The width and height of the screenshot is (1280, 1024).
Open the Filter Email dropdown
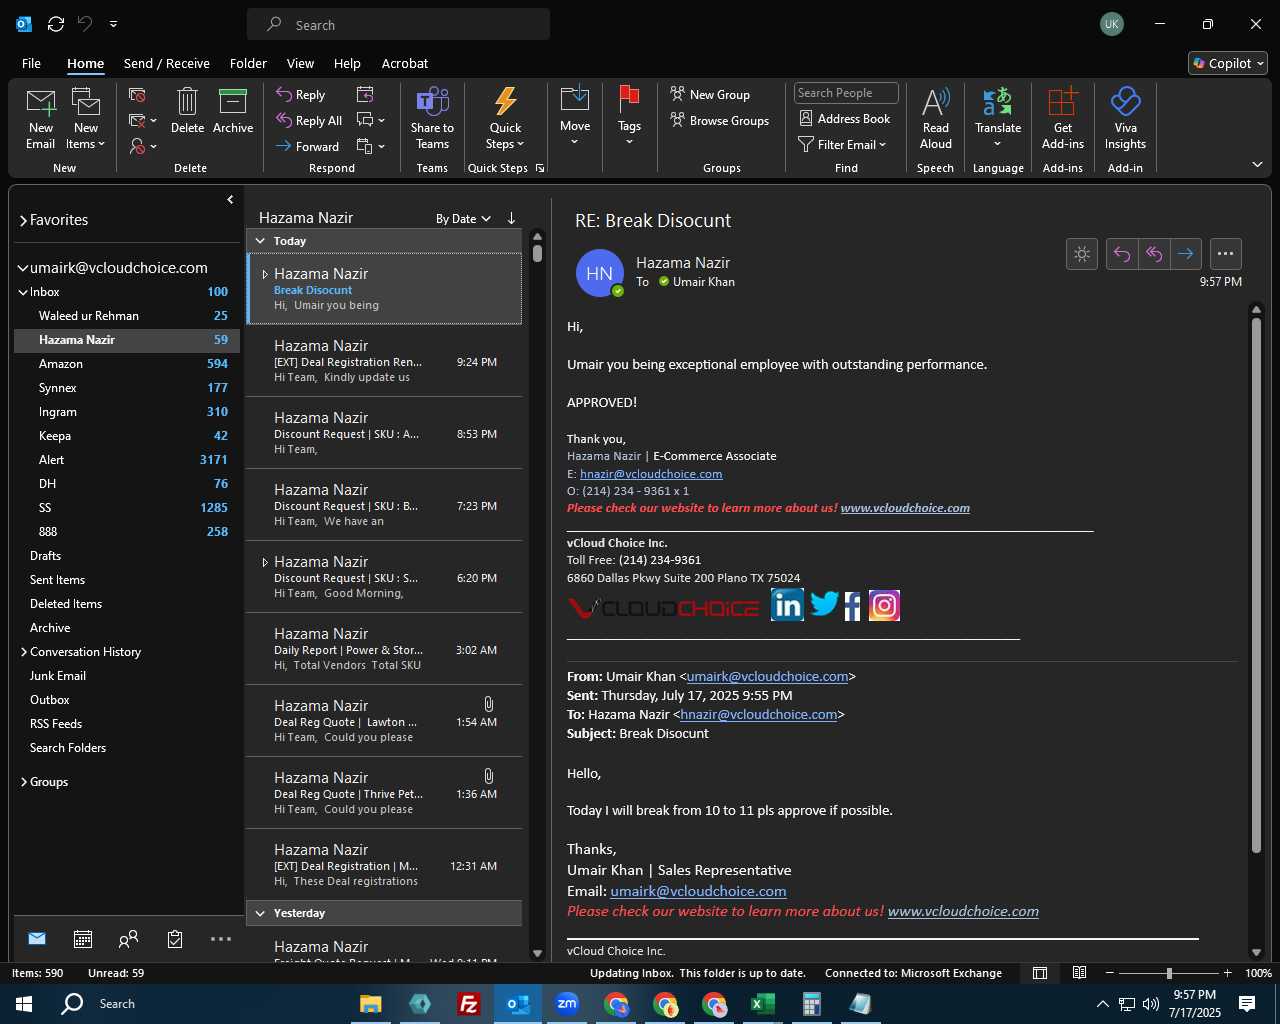click(x=843, y=144)
